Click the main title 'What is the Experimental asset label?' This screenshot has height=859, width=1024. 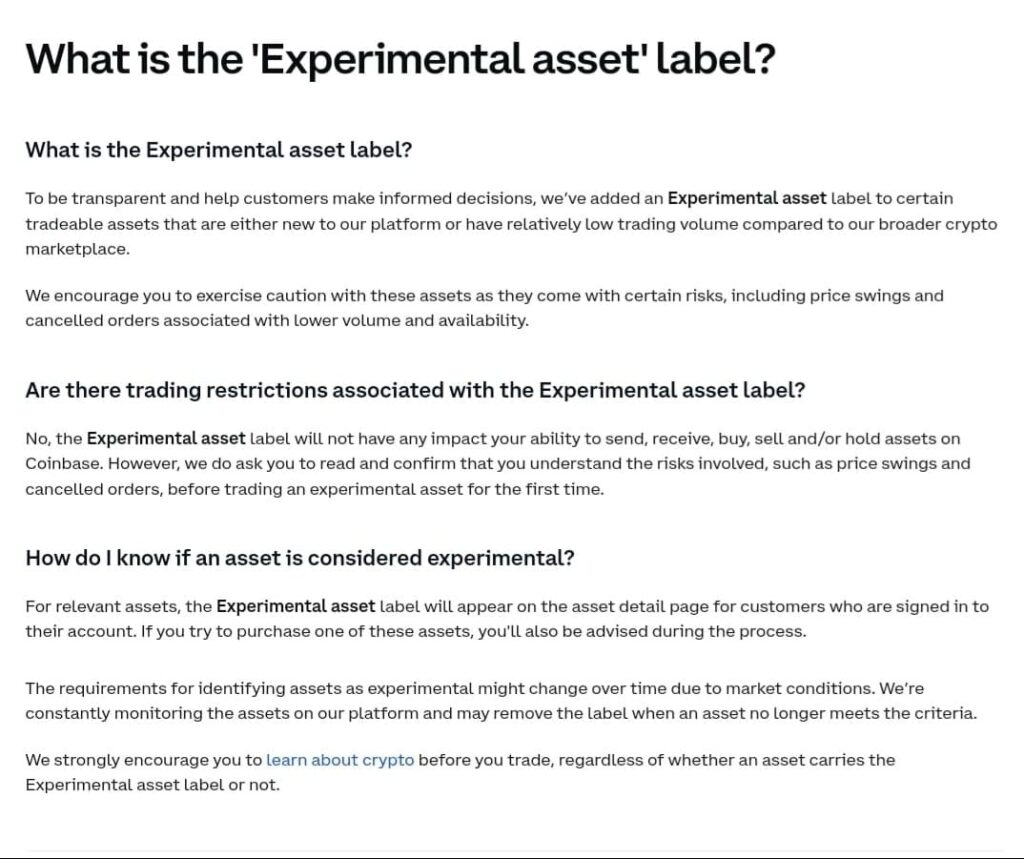pyautogui.click(x=400, y=59)
